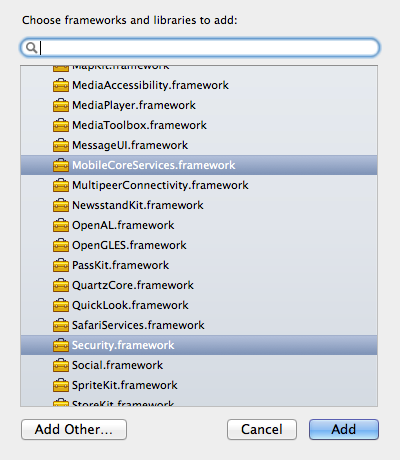This screenshot has height=460, width=400.
Task: Click the SpriteKit.framework toolbox icon
Action: (x=61, y=385)
